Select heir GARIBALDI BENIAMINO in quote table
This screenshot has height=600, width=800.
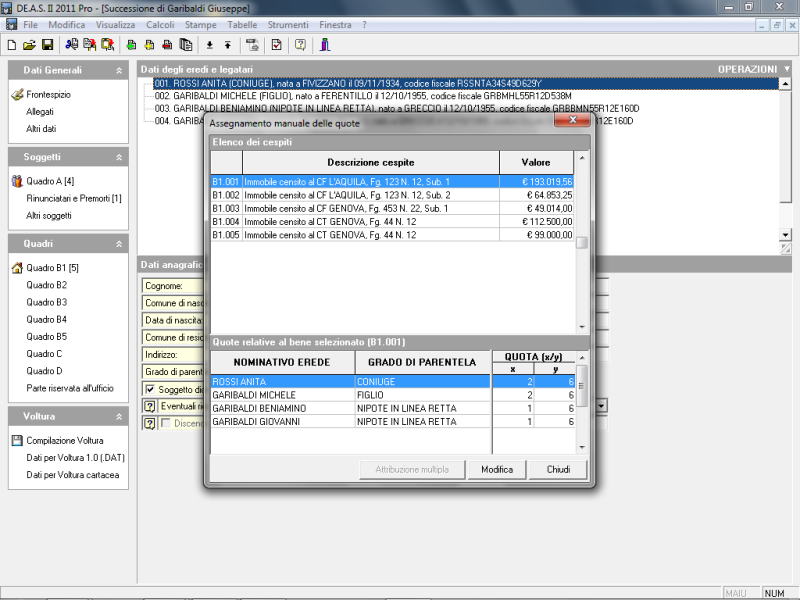click(x=393, y=408)
